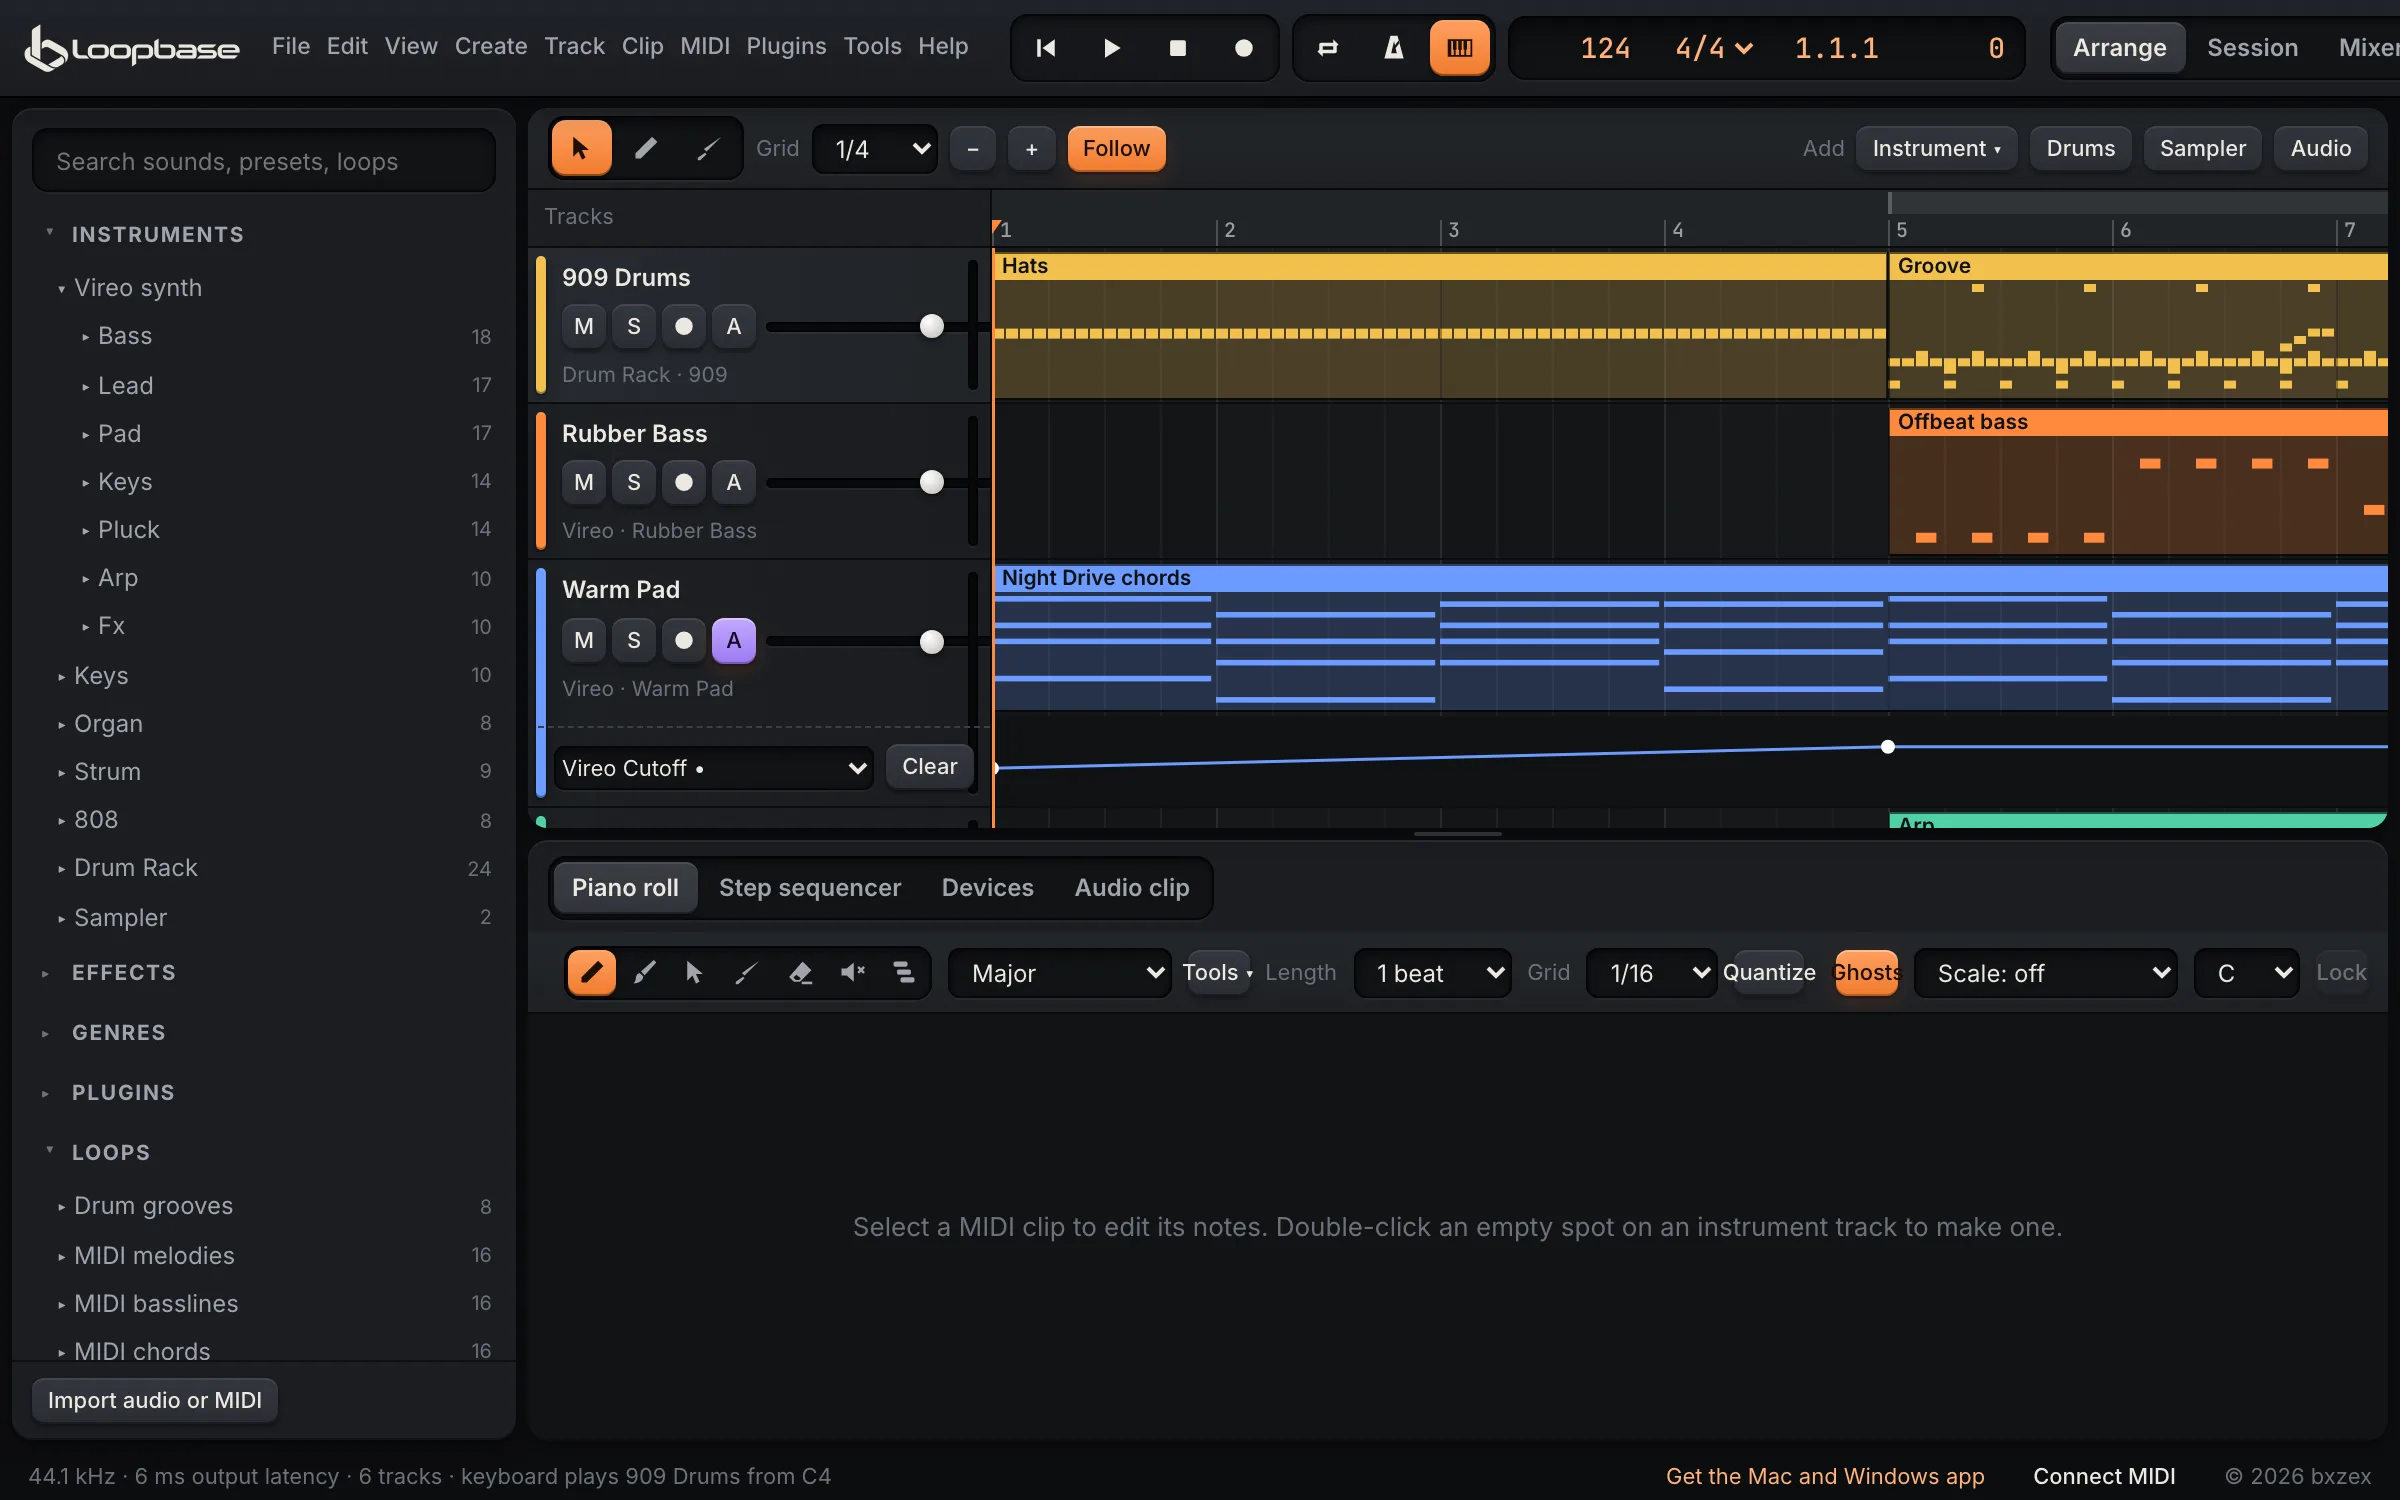Mute the 909 Drums track
2400x1500 pixels.
(x=584, y=326)
